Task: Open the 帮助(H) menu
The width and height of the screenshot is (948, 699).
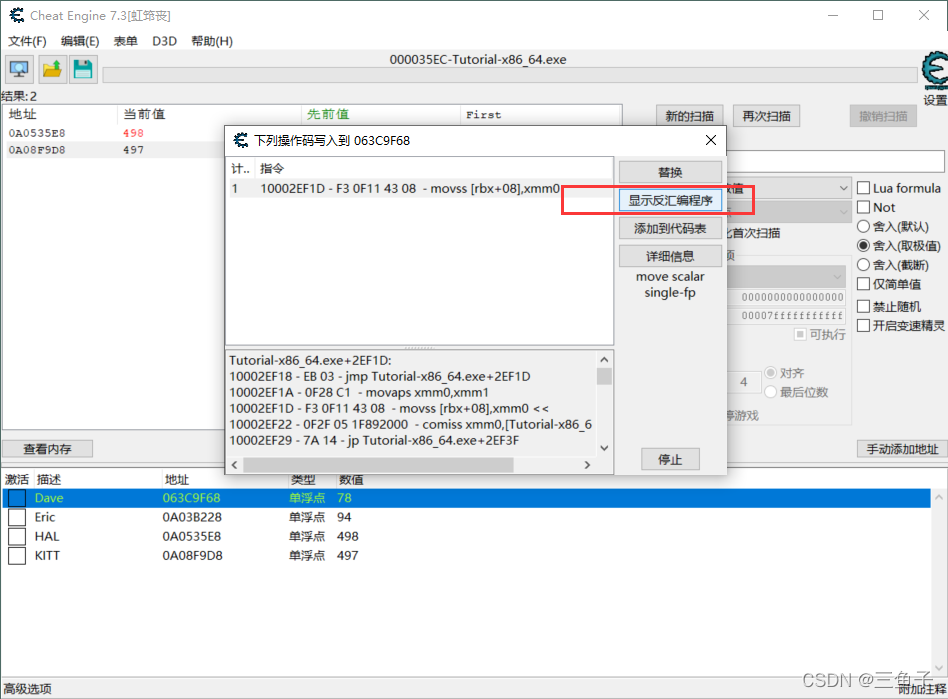Action: (x=212, y=41)
